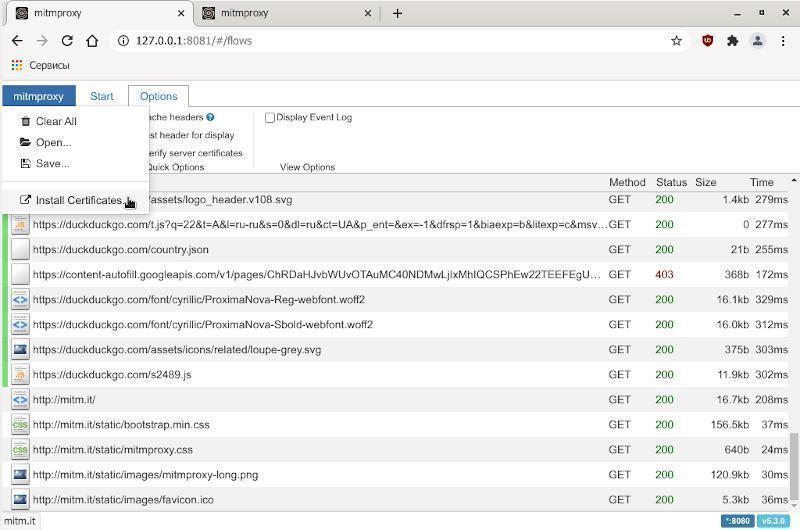Click the browser Back arrow

(x=17, y=41)
